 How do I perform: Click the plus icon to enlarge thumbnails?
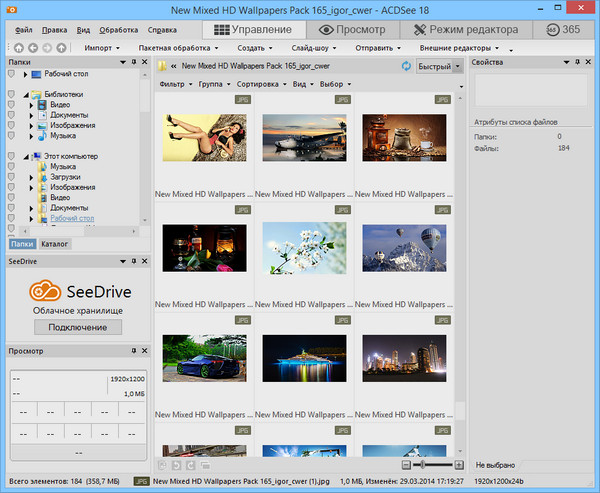click(459, 465)
